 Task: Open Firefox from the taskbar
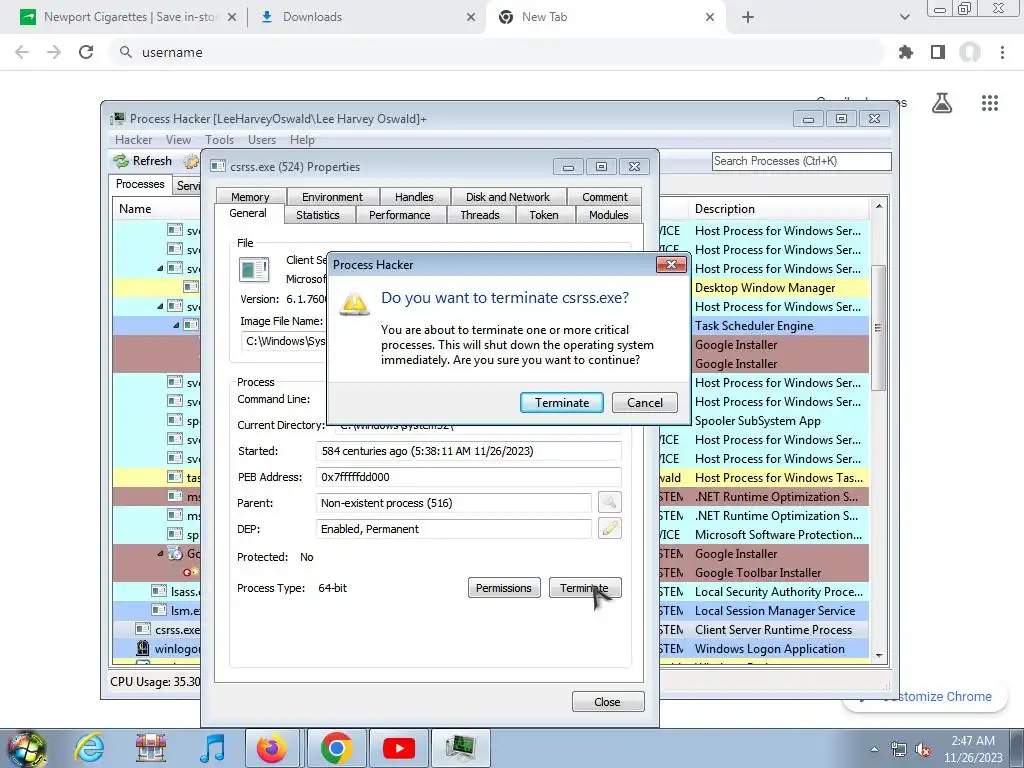(272, 748)
